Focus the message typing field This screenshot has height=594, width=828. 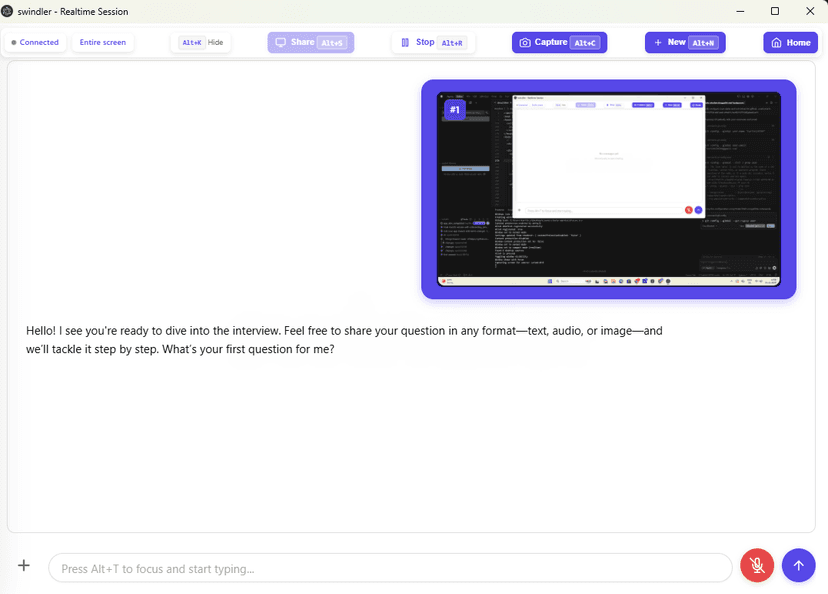(390, 568)
